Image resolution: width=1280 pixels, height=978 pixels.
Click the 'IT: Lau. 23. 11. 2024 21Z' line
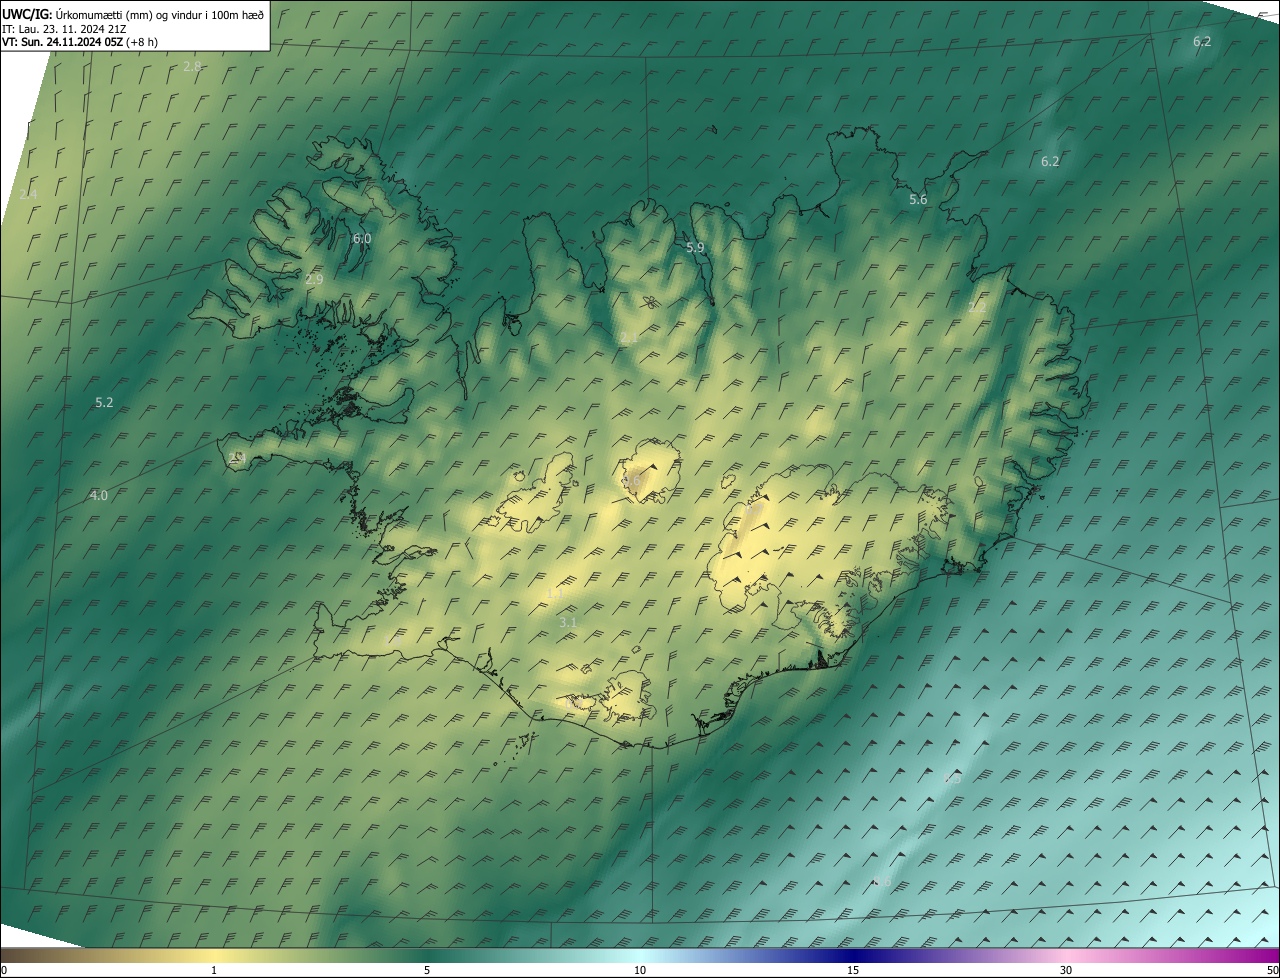[x=64, y=29]
